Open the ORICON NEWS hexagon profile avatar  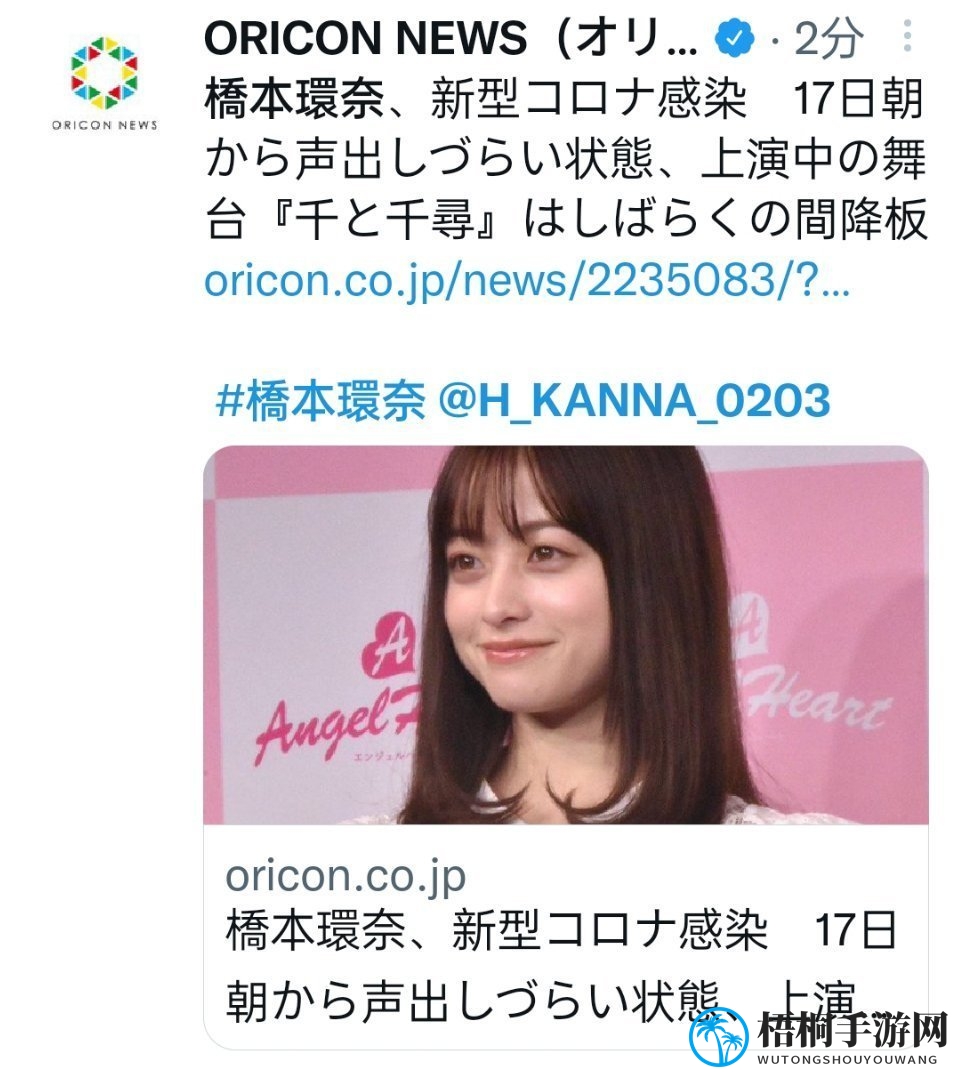104,73
